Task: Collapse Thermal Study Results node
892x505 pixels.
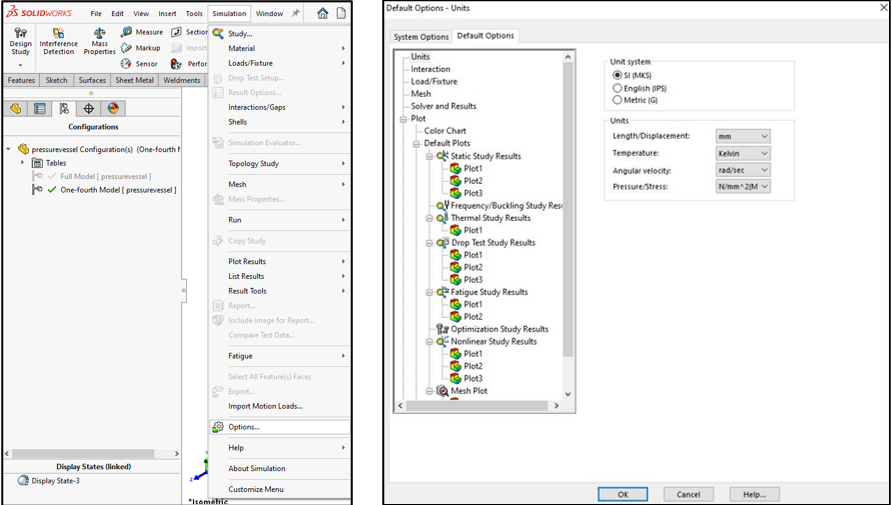Action: [430, 218]
